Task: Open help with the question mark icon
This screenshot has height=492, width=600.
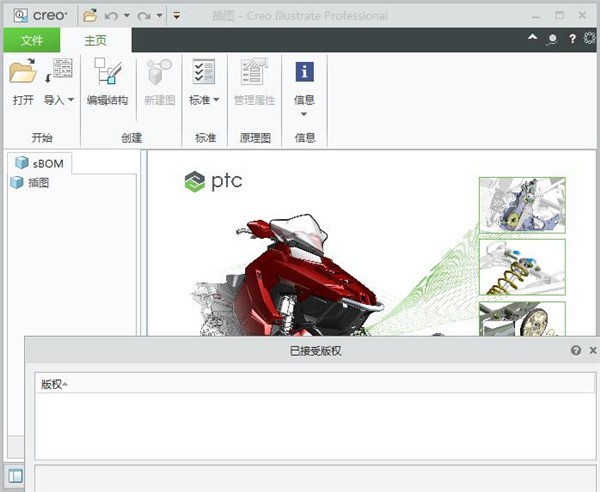Action: [572, 39]
